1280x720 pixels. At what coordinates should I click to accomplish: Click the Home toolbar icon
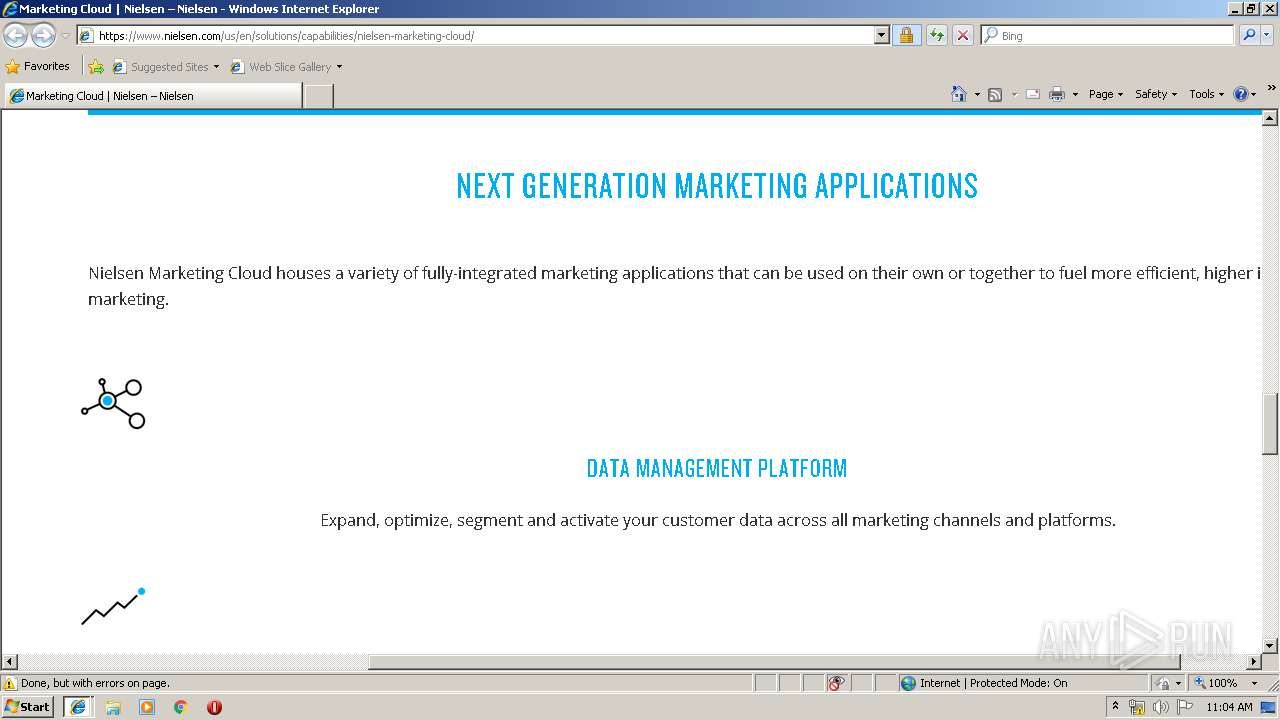click(958, 94)
